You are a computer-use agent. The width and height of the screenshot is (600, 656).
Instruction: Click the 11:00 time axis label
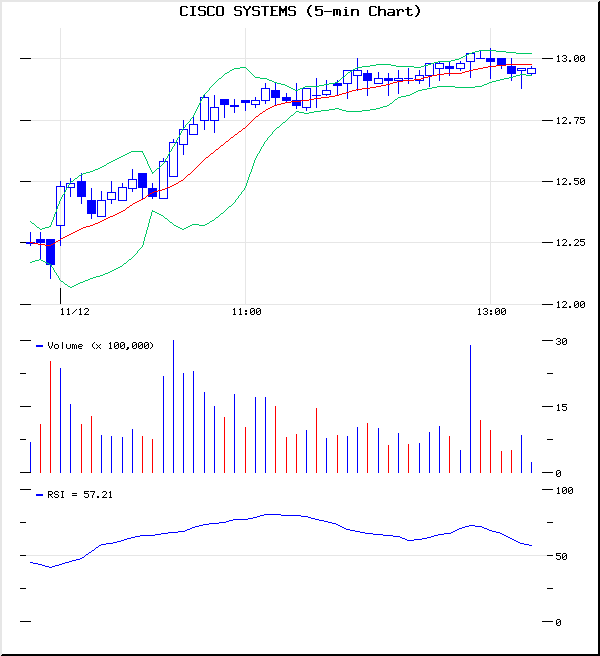coord(246,312)
